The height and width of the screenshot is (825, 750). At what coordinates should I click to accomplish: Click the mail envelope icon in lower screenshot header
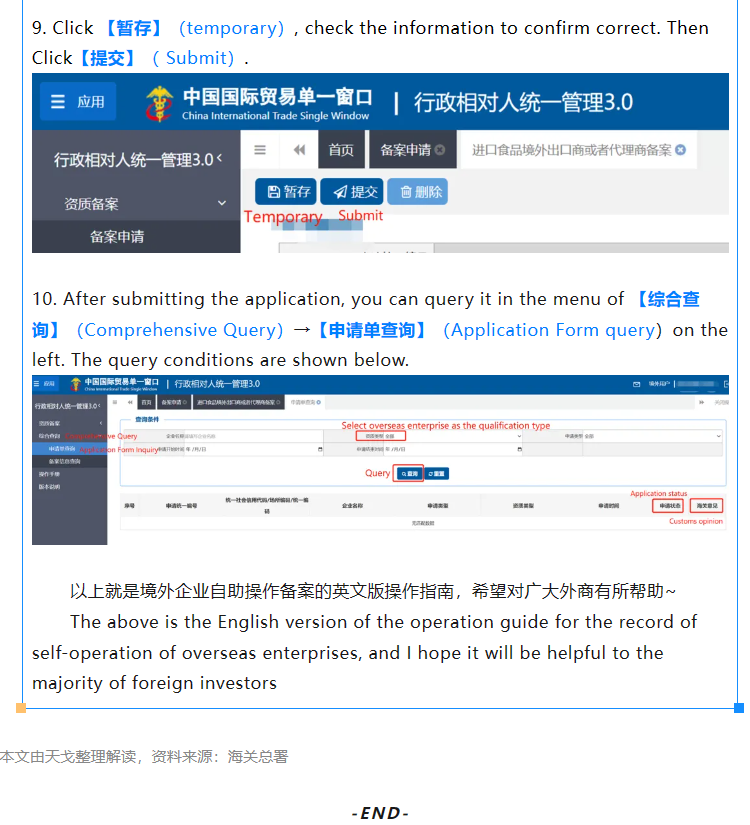(x=637, y=384)
